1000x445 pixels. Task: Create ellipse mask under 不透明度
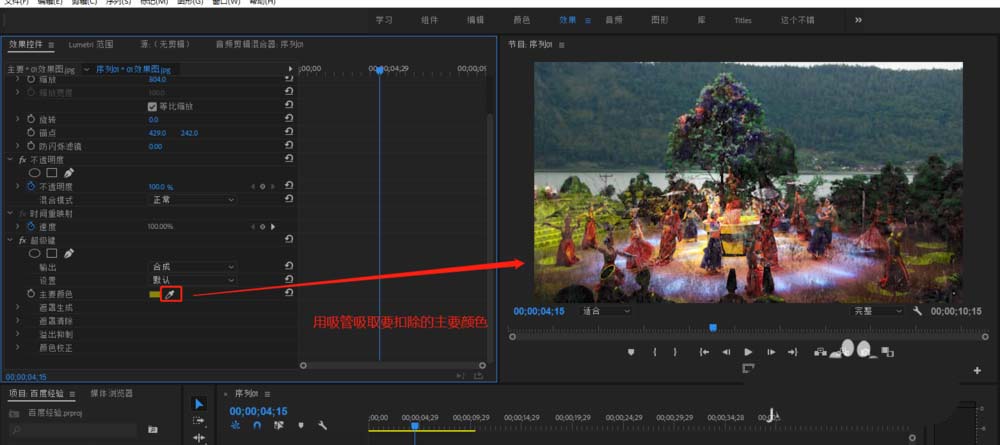coord(35,173)
